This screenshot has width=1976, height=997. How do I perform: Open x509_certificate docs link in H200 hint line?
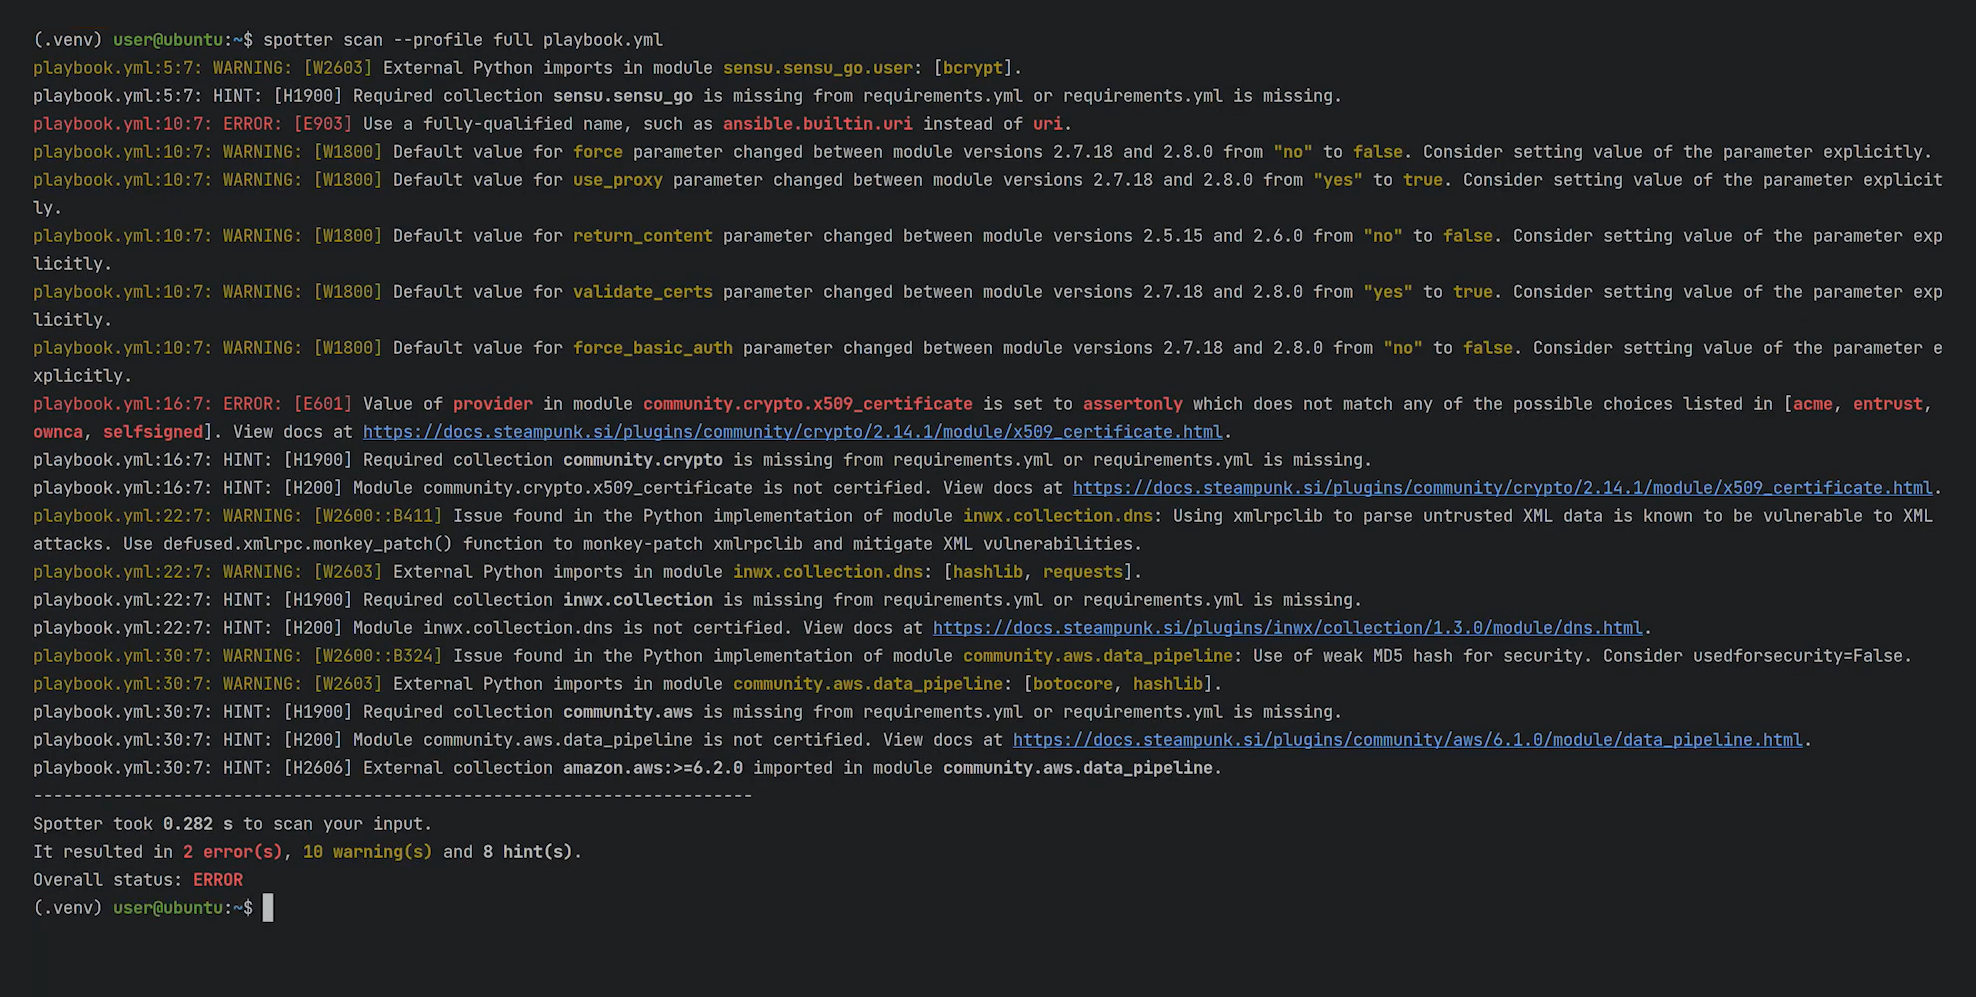coord(1502,488)
